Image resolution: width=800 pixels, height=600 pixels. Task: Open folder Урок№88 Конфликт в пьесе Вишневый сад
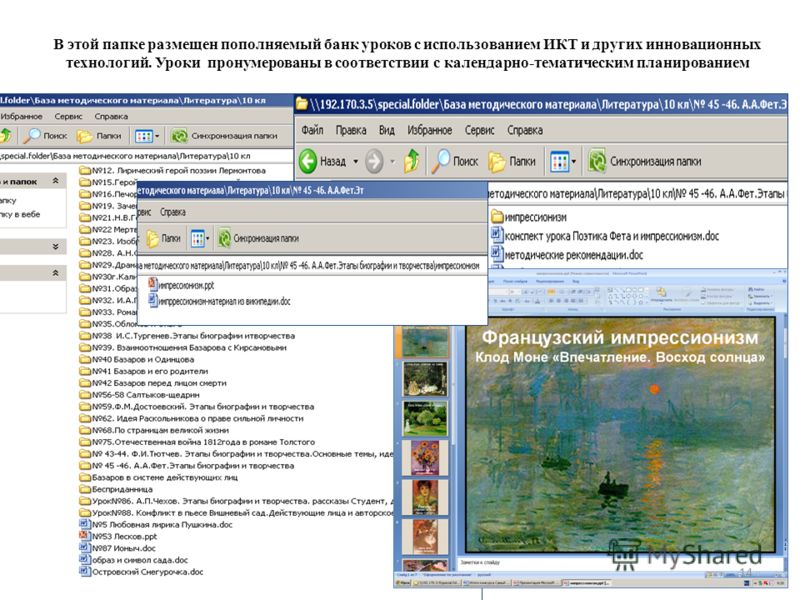tap(236, 513)
